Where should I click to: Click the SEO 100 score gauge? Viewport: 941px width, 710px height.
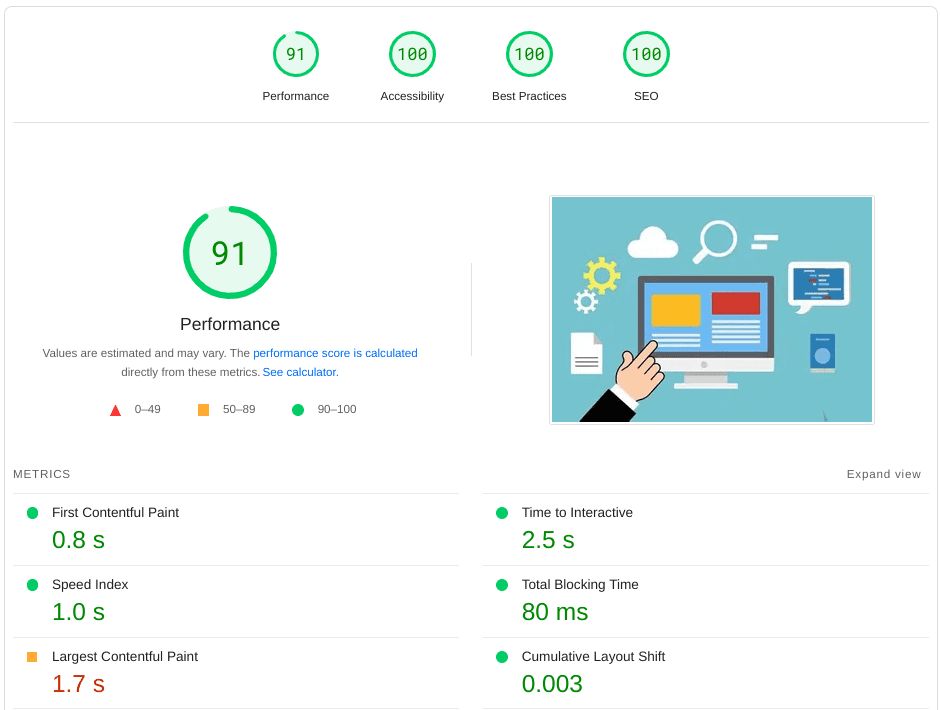coord(646,54)
